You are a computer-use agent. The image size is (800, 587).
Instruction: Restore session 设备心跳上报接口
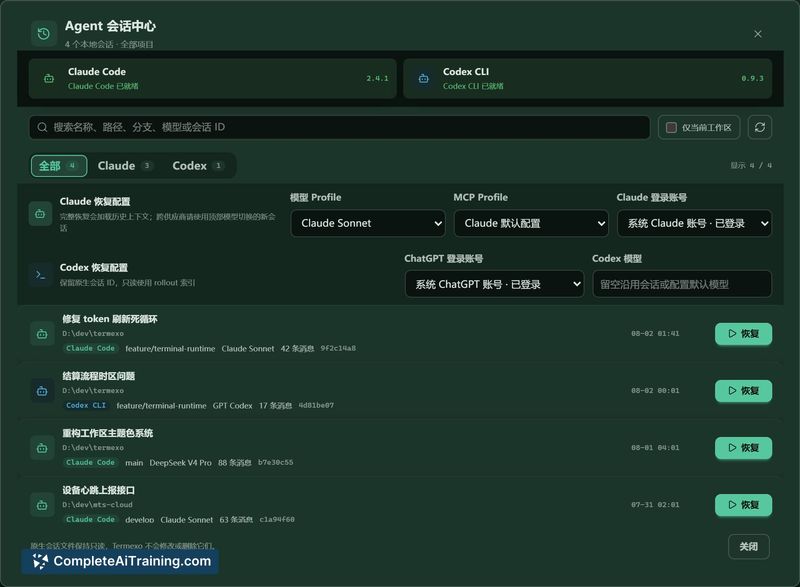tap(743, 505)
